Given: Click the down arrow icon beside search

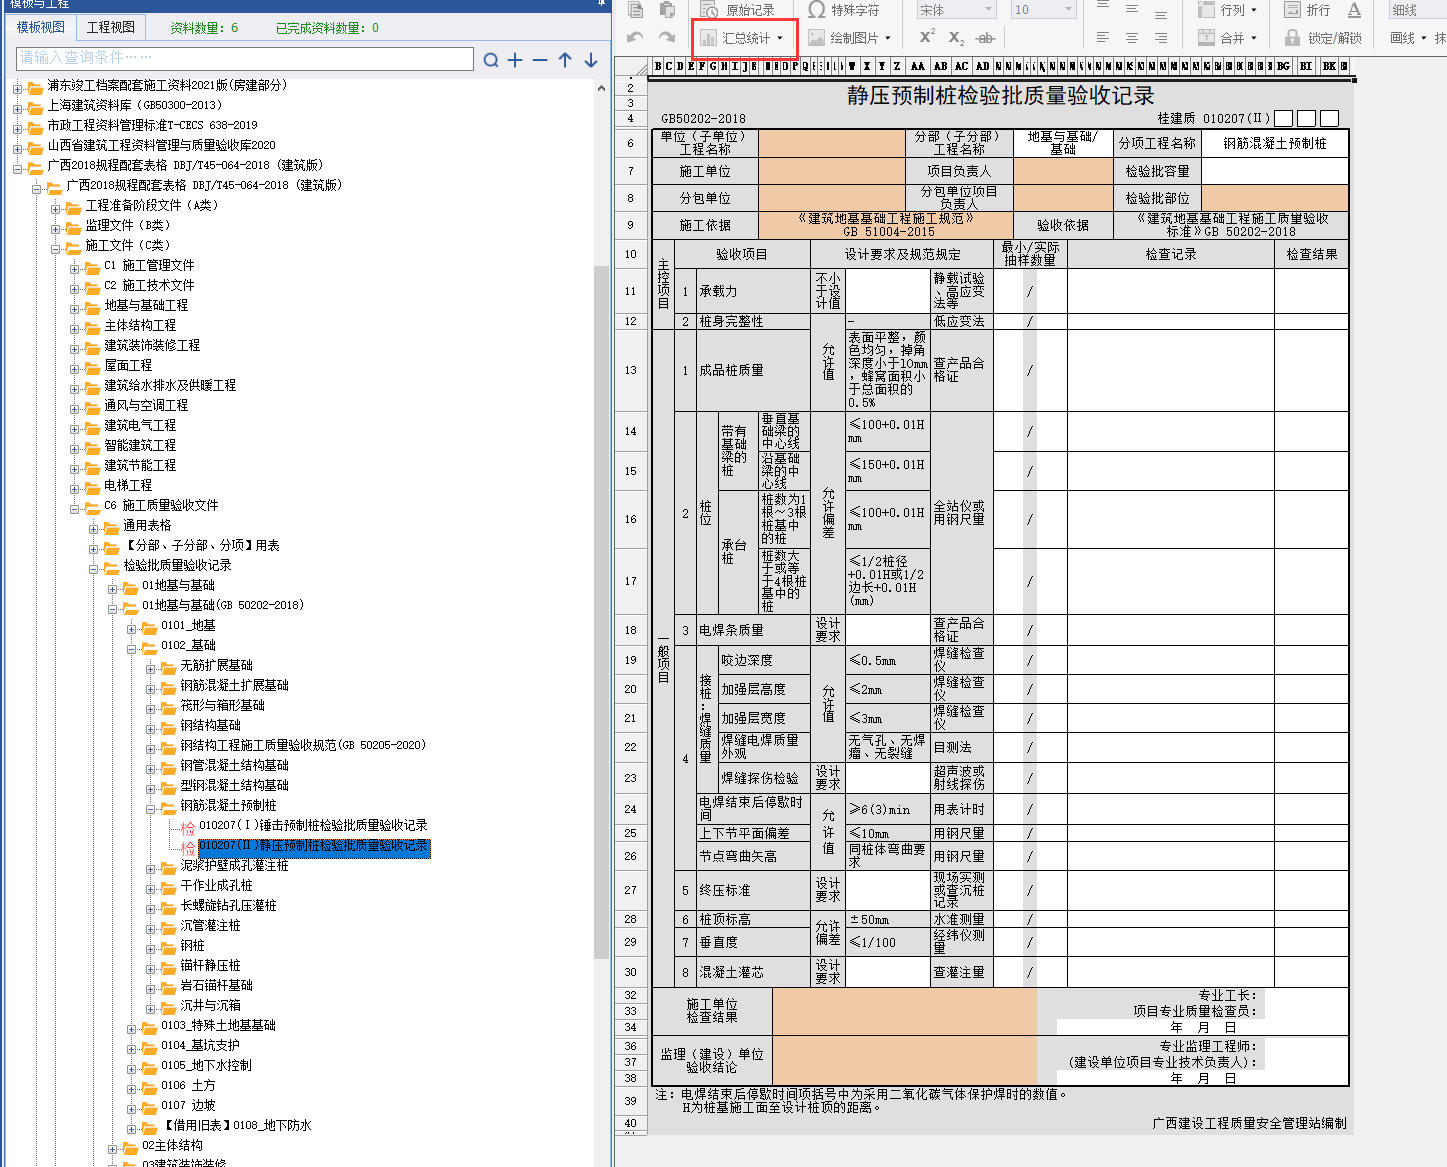Looking at the screenshot, I should 591,60.
